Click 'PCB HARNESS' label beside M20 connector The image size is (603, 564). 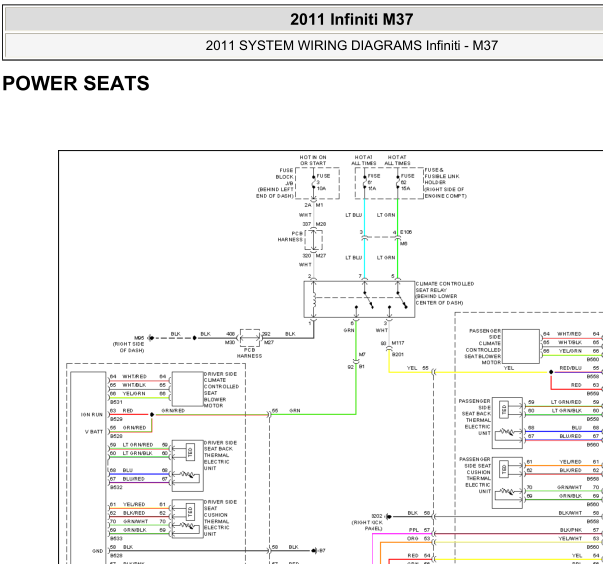coord(290,236)
